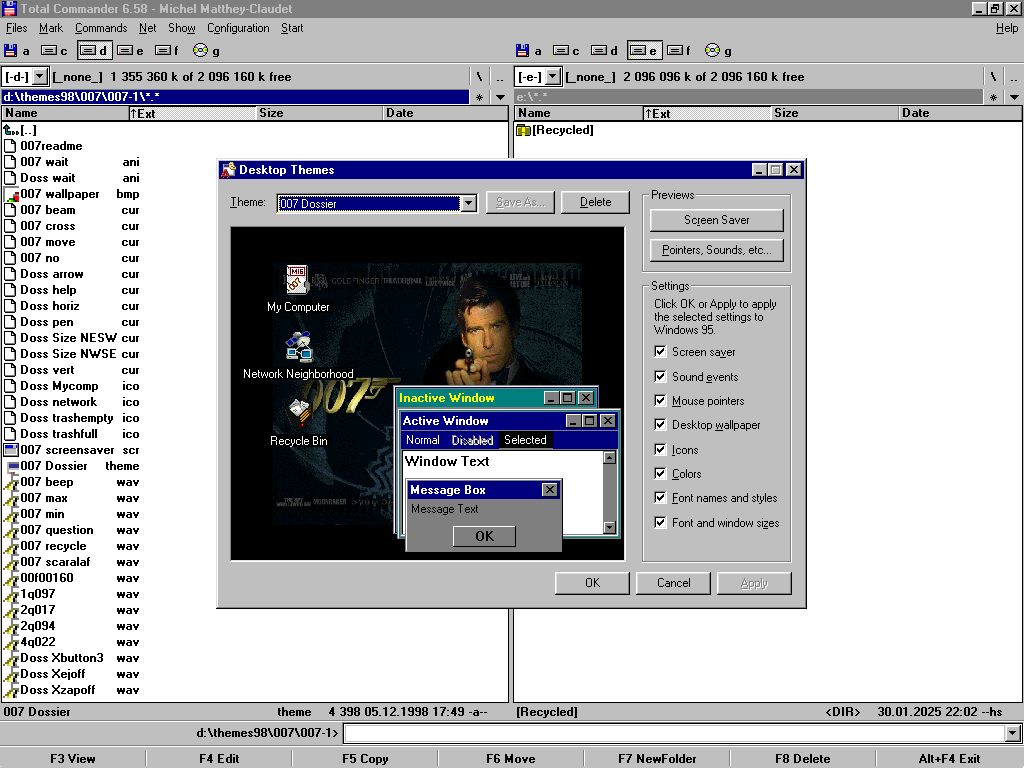Click the preview Window Text scrollbar down arrow

click(609, 527)
